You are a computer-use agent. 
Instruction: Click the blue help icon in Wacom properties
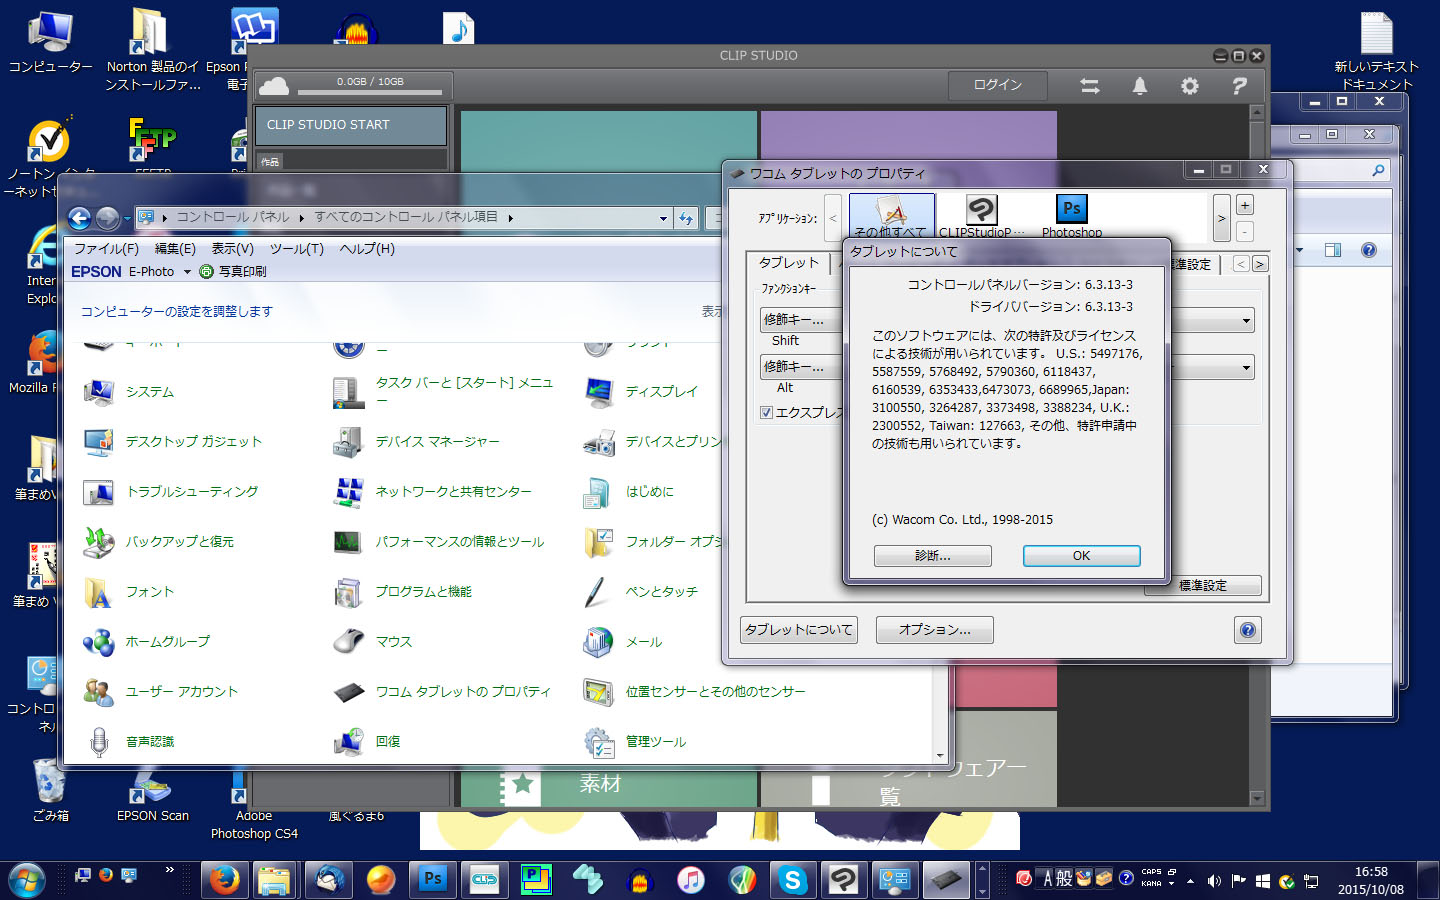(1247, 630)
